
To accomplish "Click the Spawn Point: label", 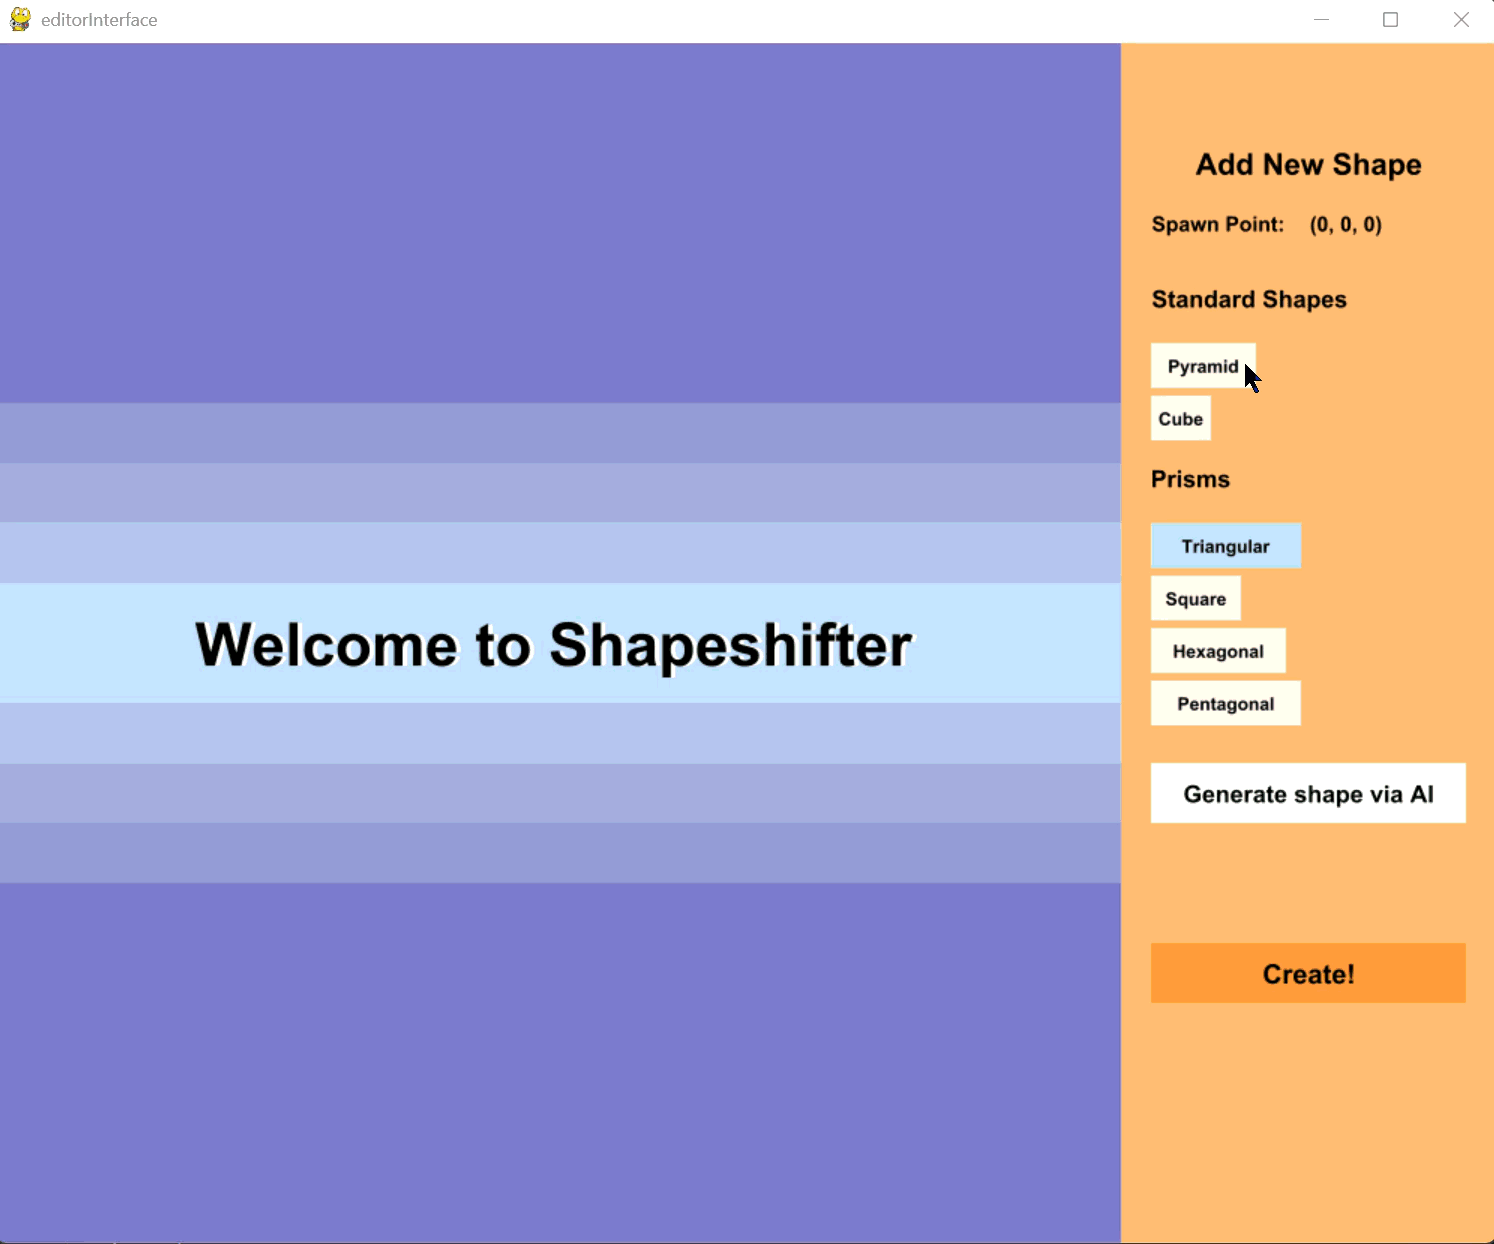I will coord(1218,225).
